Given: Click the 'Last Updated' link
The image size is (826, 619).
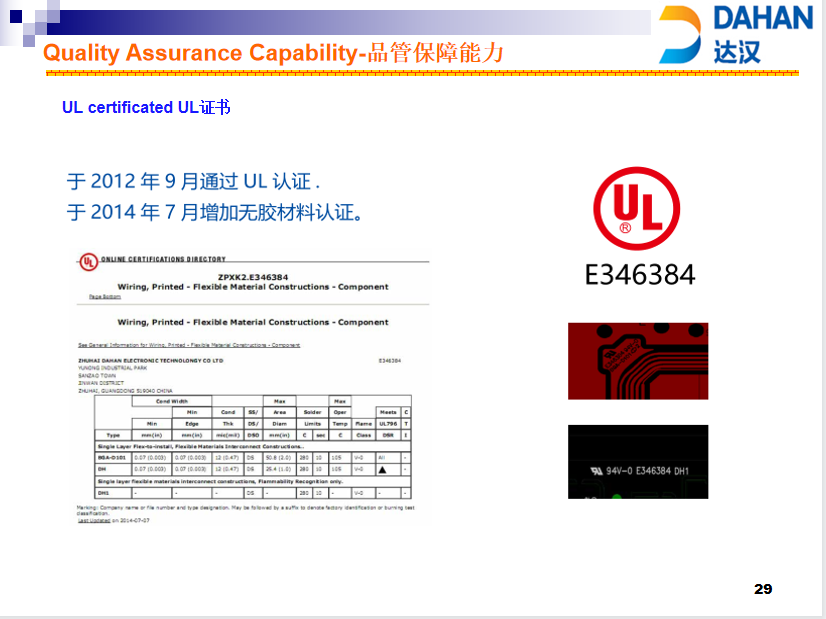Looking at the screenshot, I should click(x=94, y=521).
